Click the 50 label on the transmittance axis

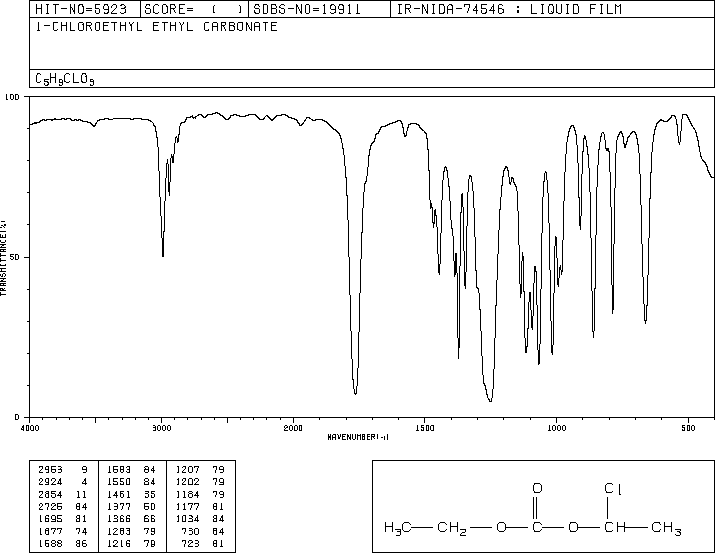coord(14,257)
